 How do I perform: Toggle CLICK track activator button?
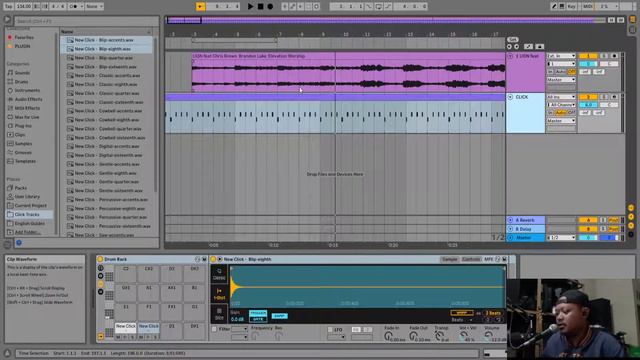(x=588, y=97)
